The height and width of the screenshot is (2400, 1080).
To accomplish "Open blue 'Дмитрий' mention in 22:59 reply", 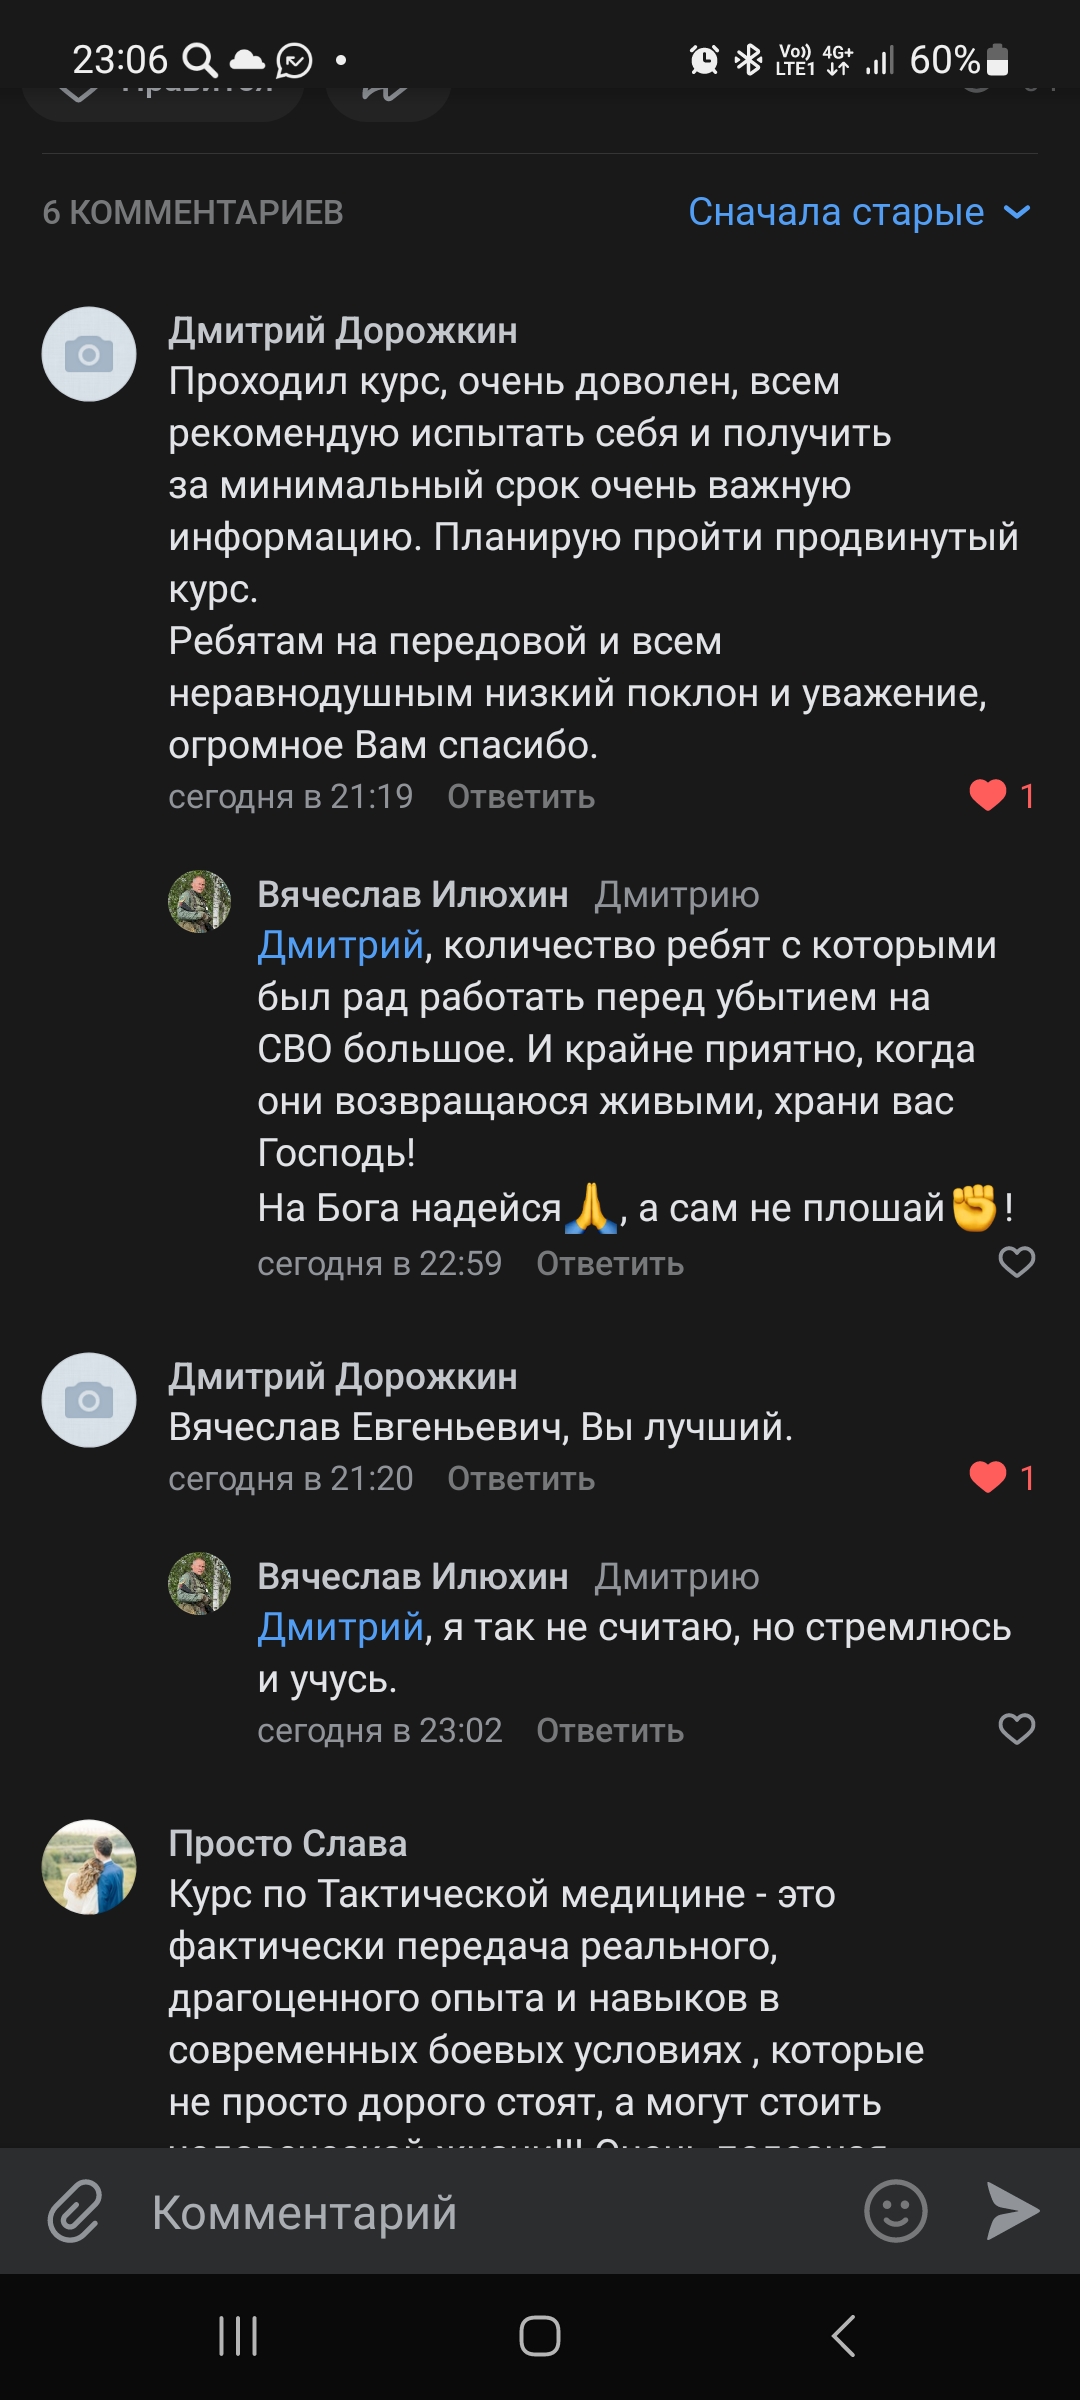I will pyautogui.click(x=341, y=945).
